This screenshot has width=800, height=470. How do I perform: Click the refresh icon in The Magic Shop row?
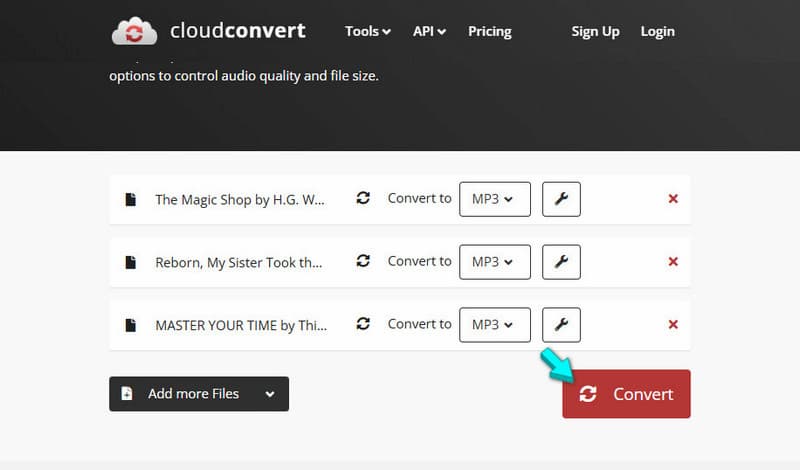363,198
